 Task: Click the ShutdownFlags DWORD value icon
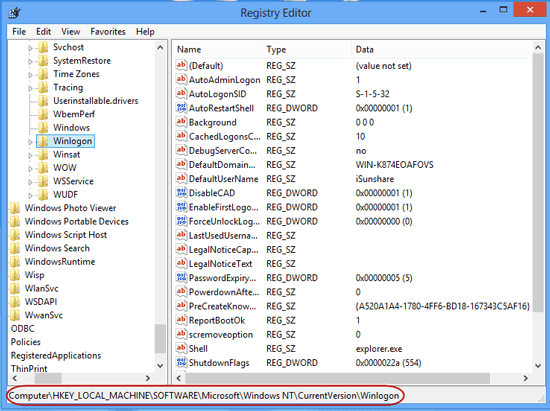pyautogui.click(x=181, y=362)
